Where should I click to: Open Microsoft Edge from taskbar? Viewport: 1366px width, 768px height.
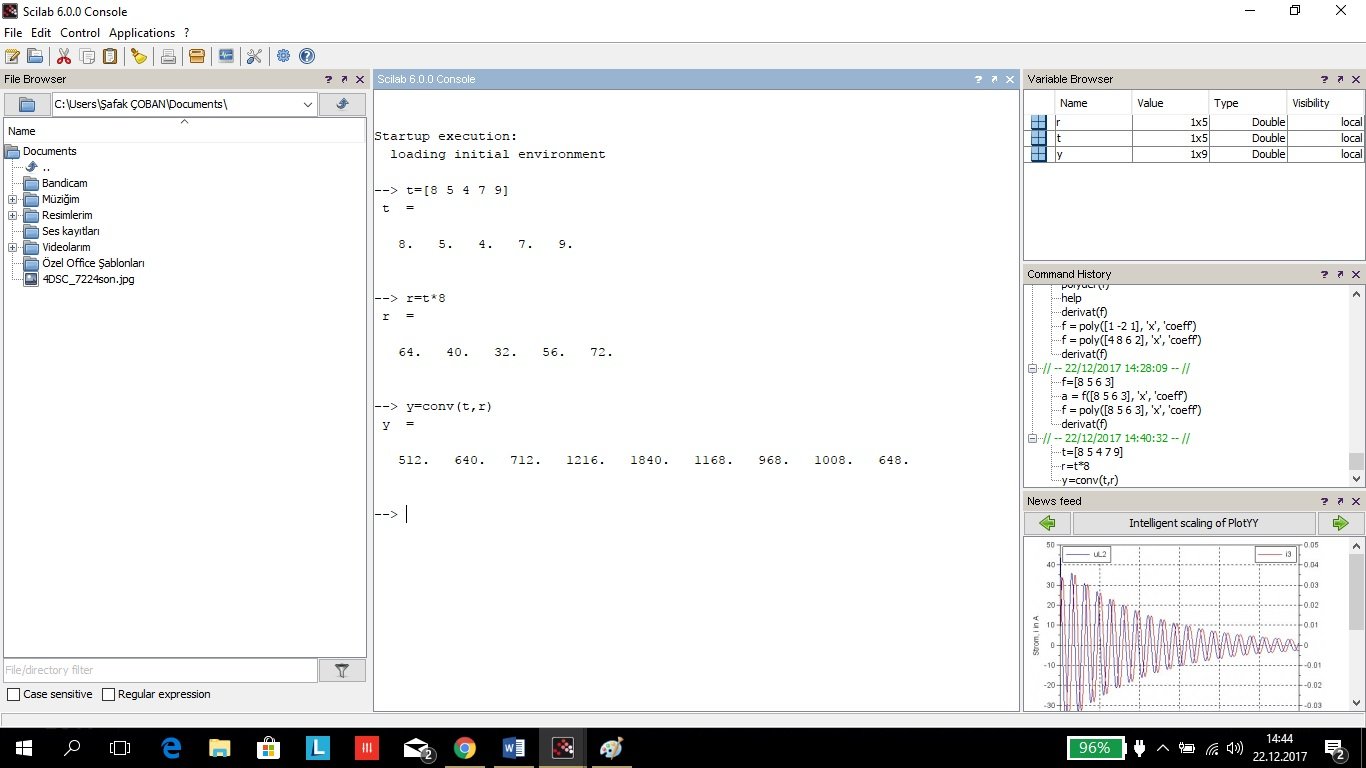pyautogui.click(x=171, y=748)
